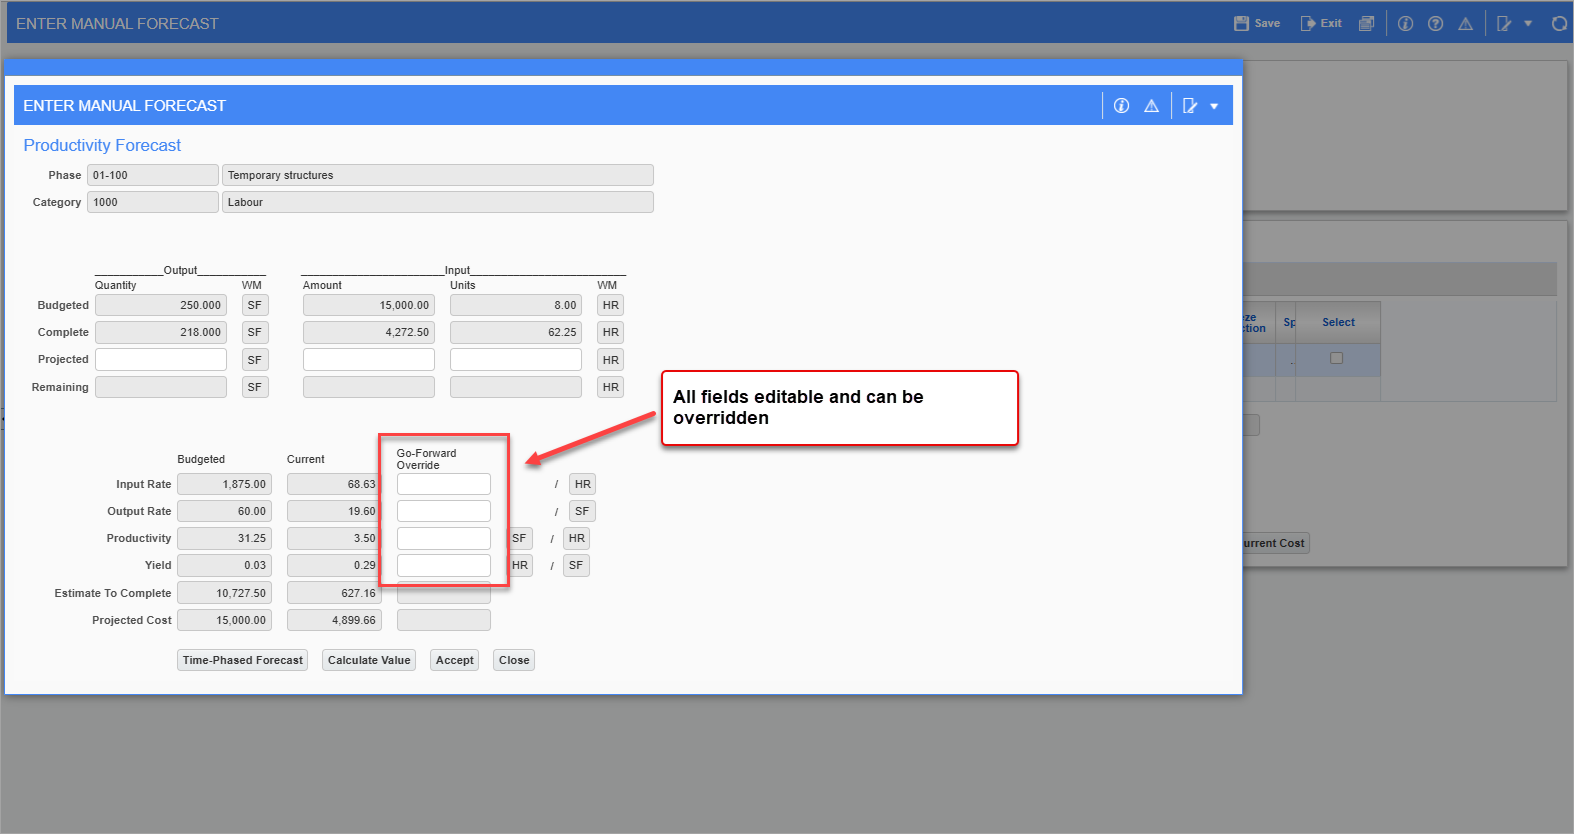
Task: Click warning triangle icon in top background toolbar
Action: (x=1465, y=23)
